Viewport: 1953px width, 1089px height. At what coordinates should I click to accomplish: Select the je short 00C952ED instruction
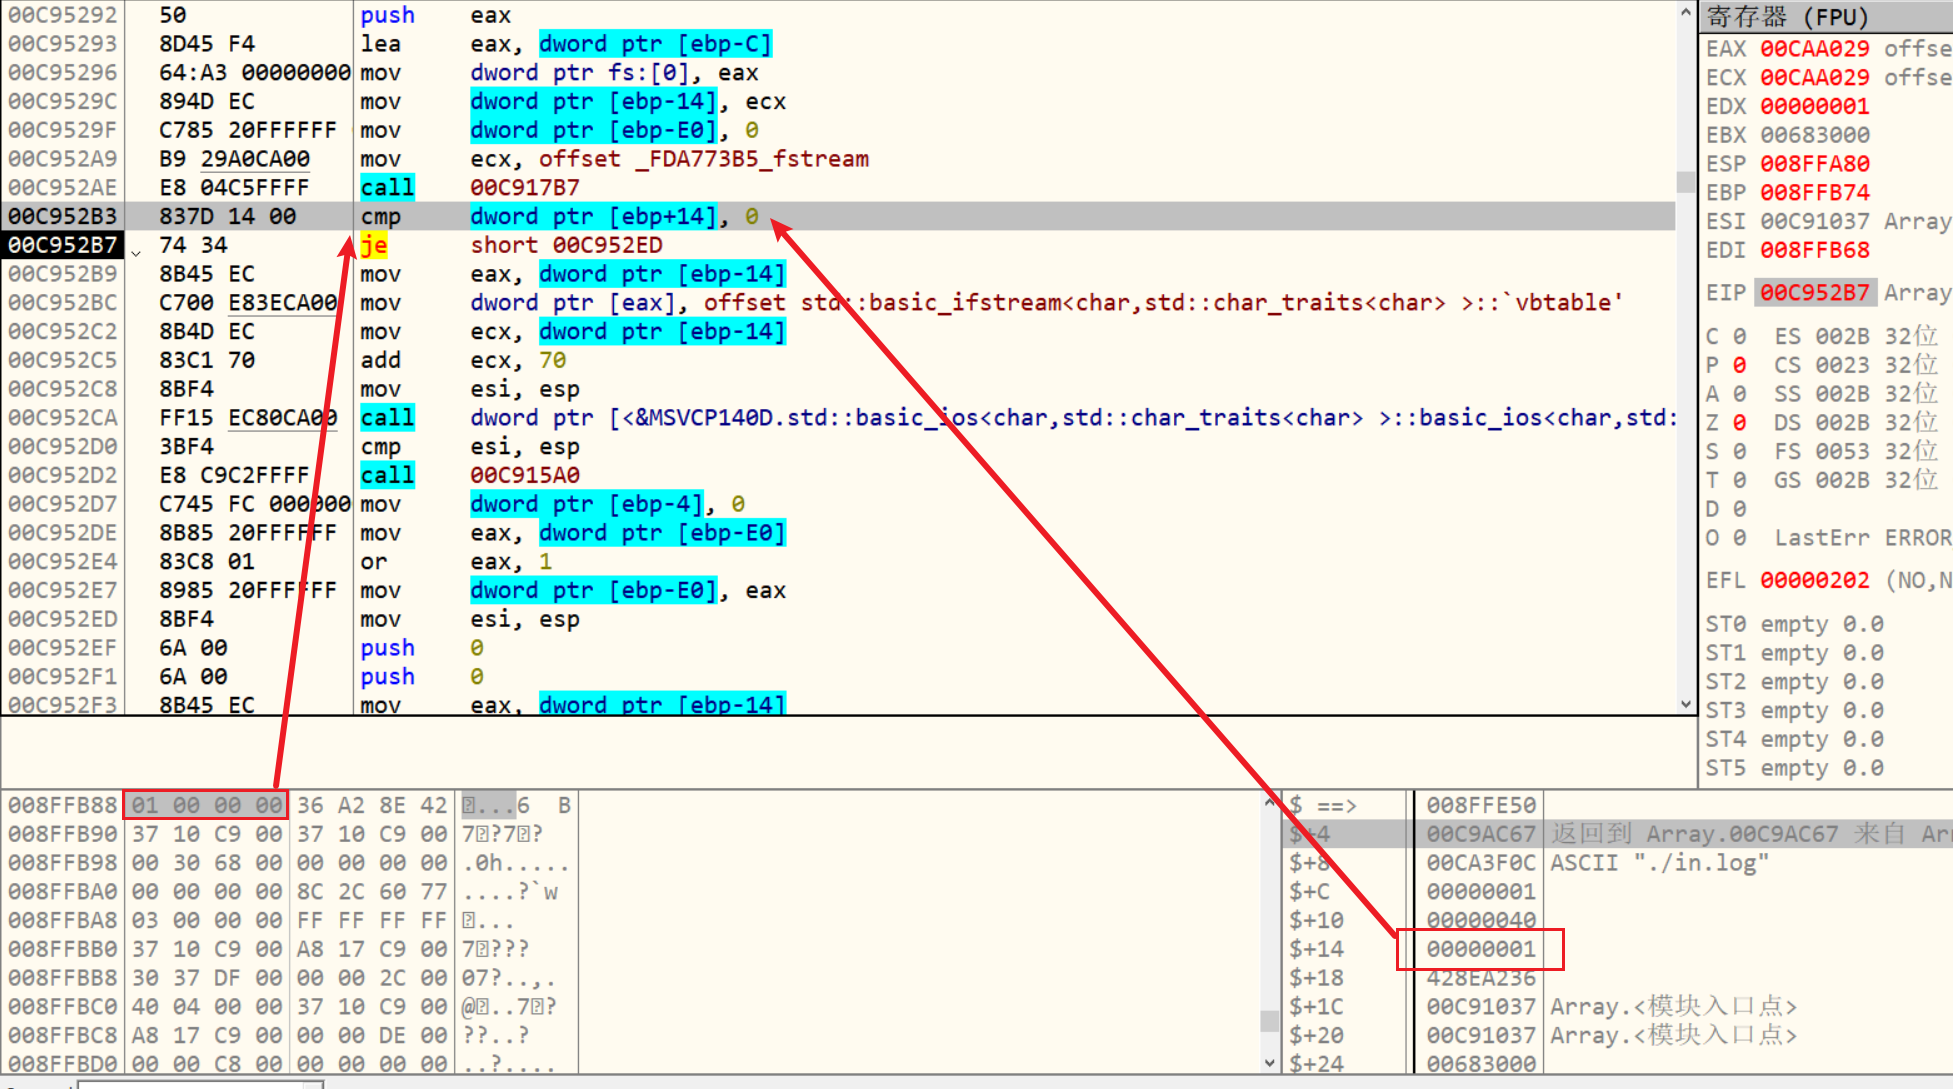point(838,246)
